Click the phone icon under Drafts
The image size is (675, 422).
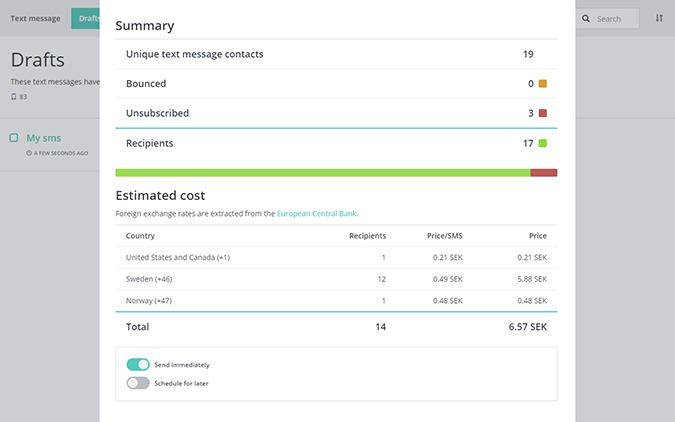point(14,97)
